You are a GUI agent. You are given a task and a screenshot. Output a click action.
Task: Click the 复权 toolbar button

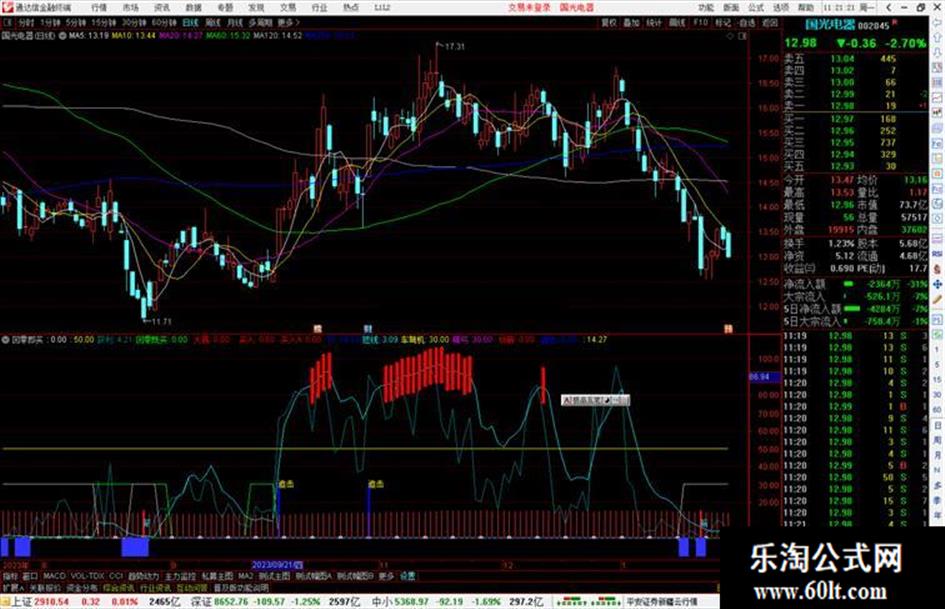pos(609,22)
